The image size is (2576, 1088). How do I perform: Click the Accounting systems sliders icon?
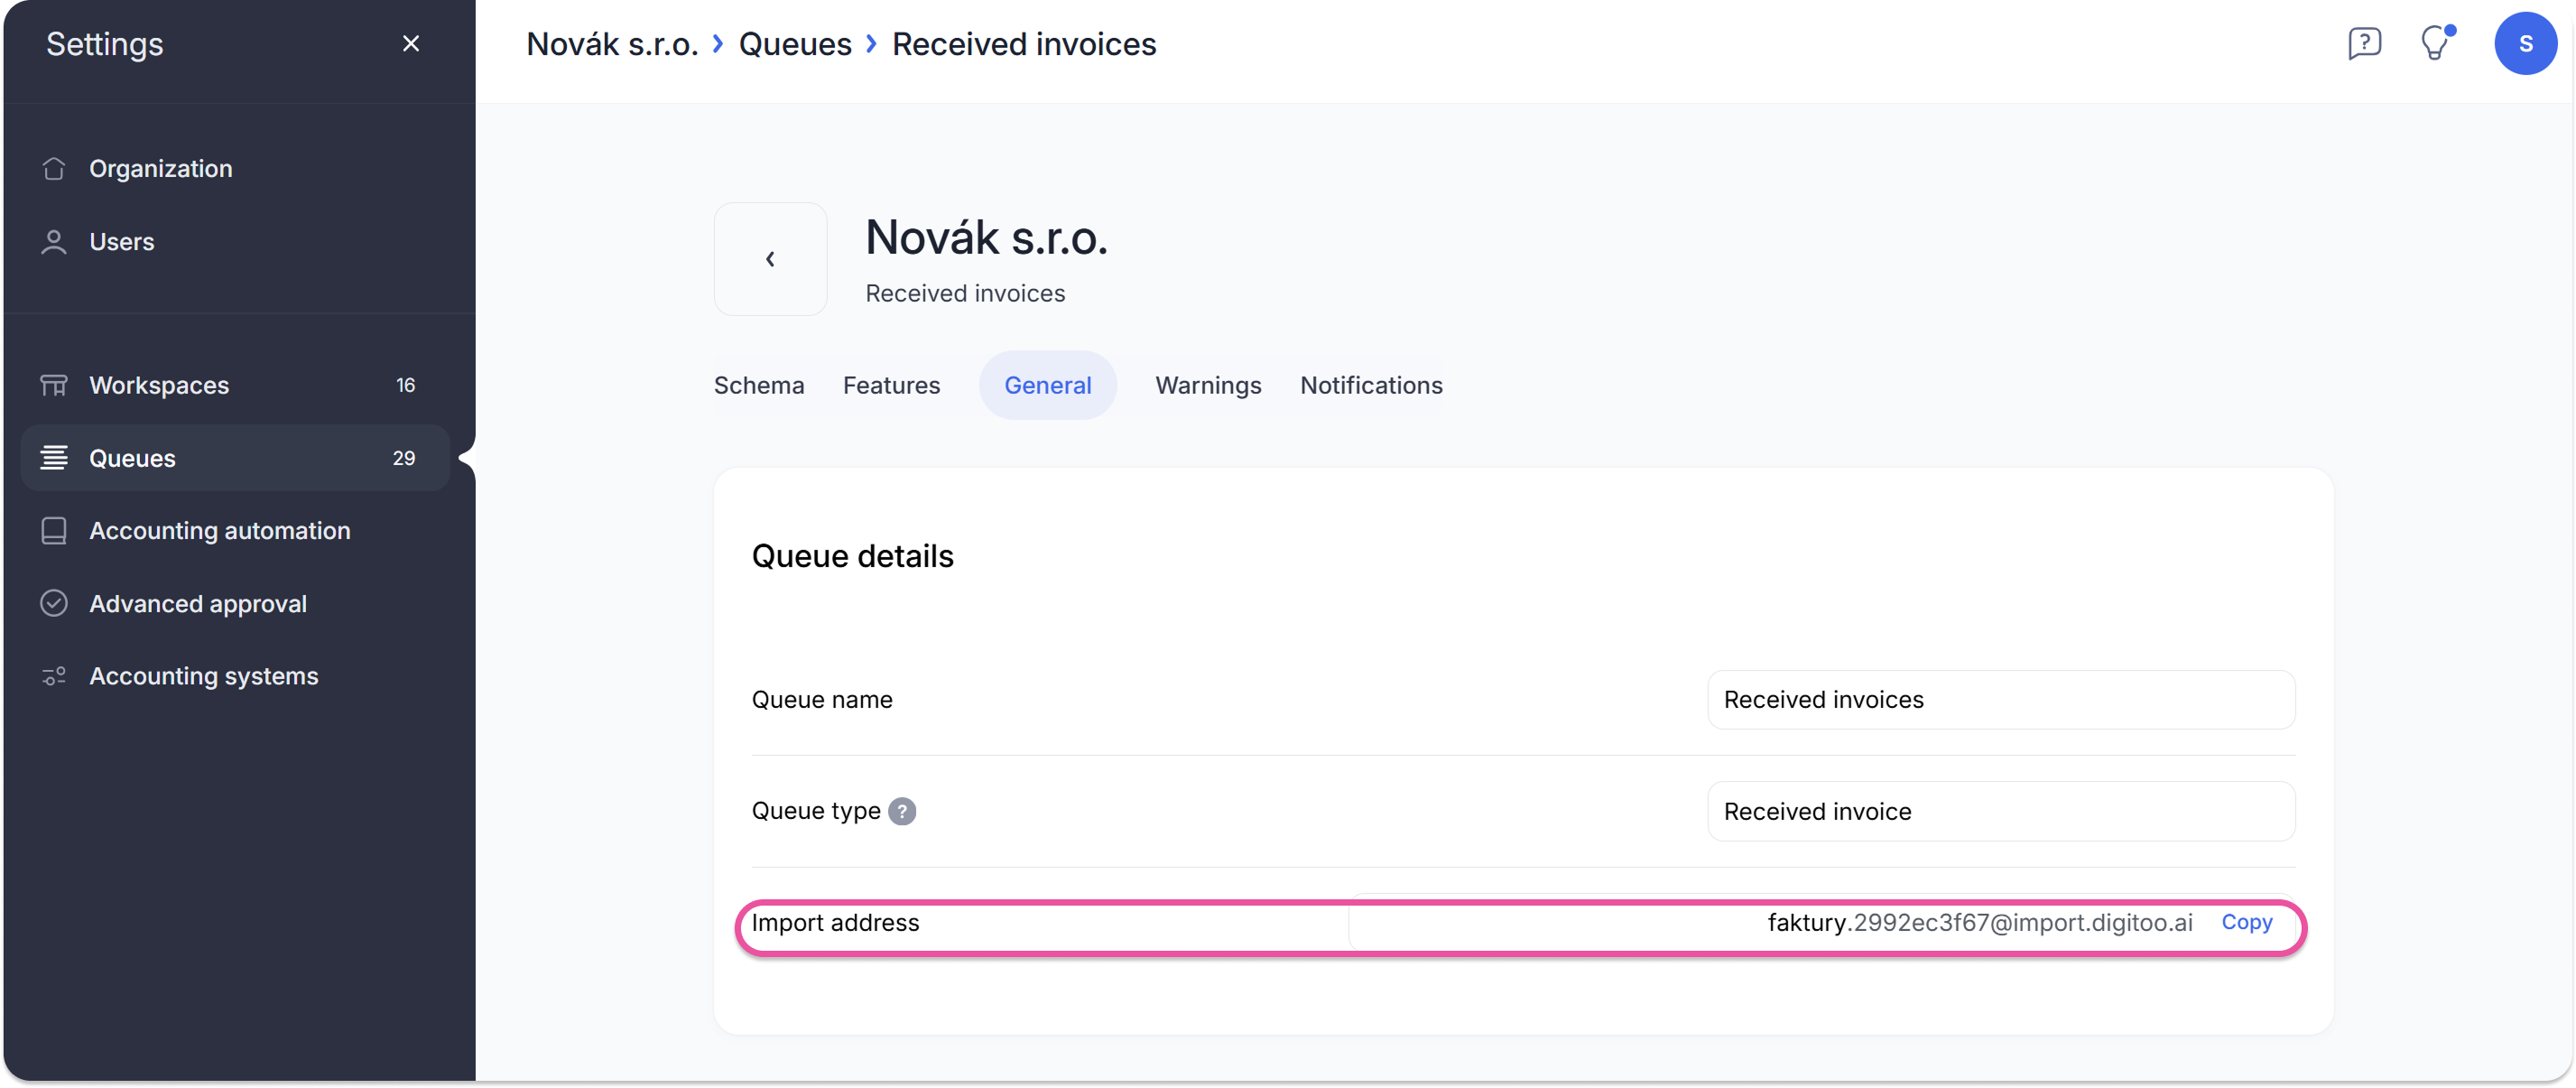click(54, 677)
